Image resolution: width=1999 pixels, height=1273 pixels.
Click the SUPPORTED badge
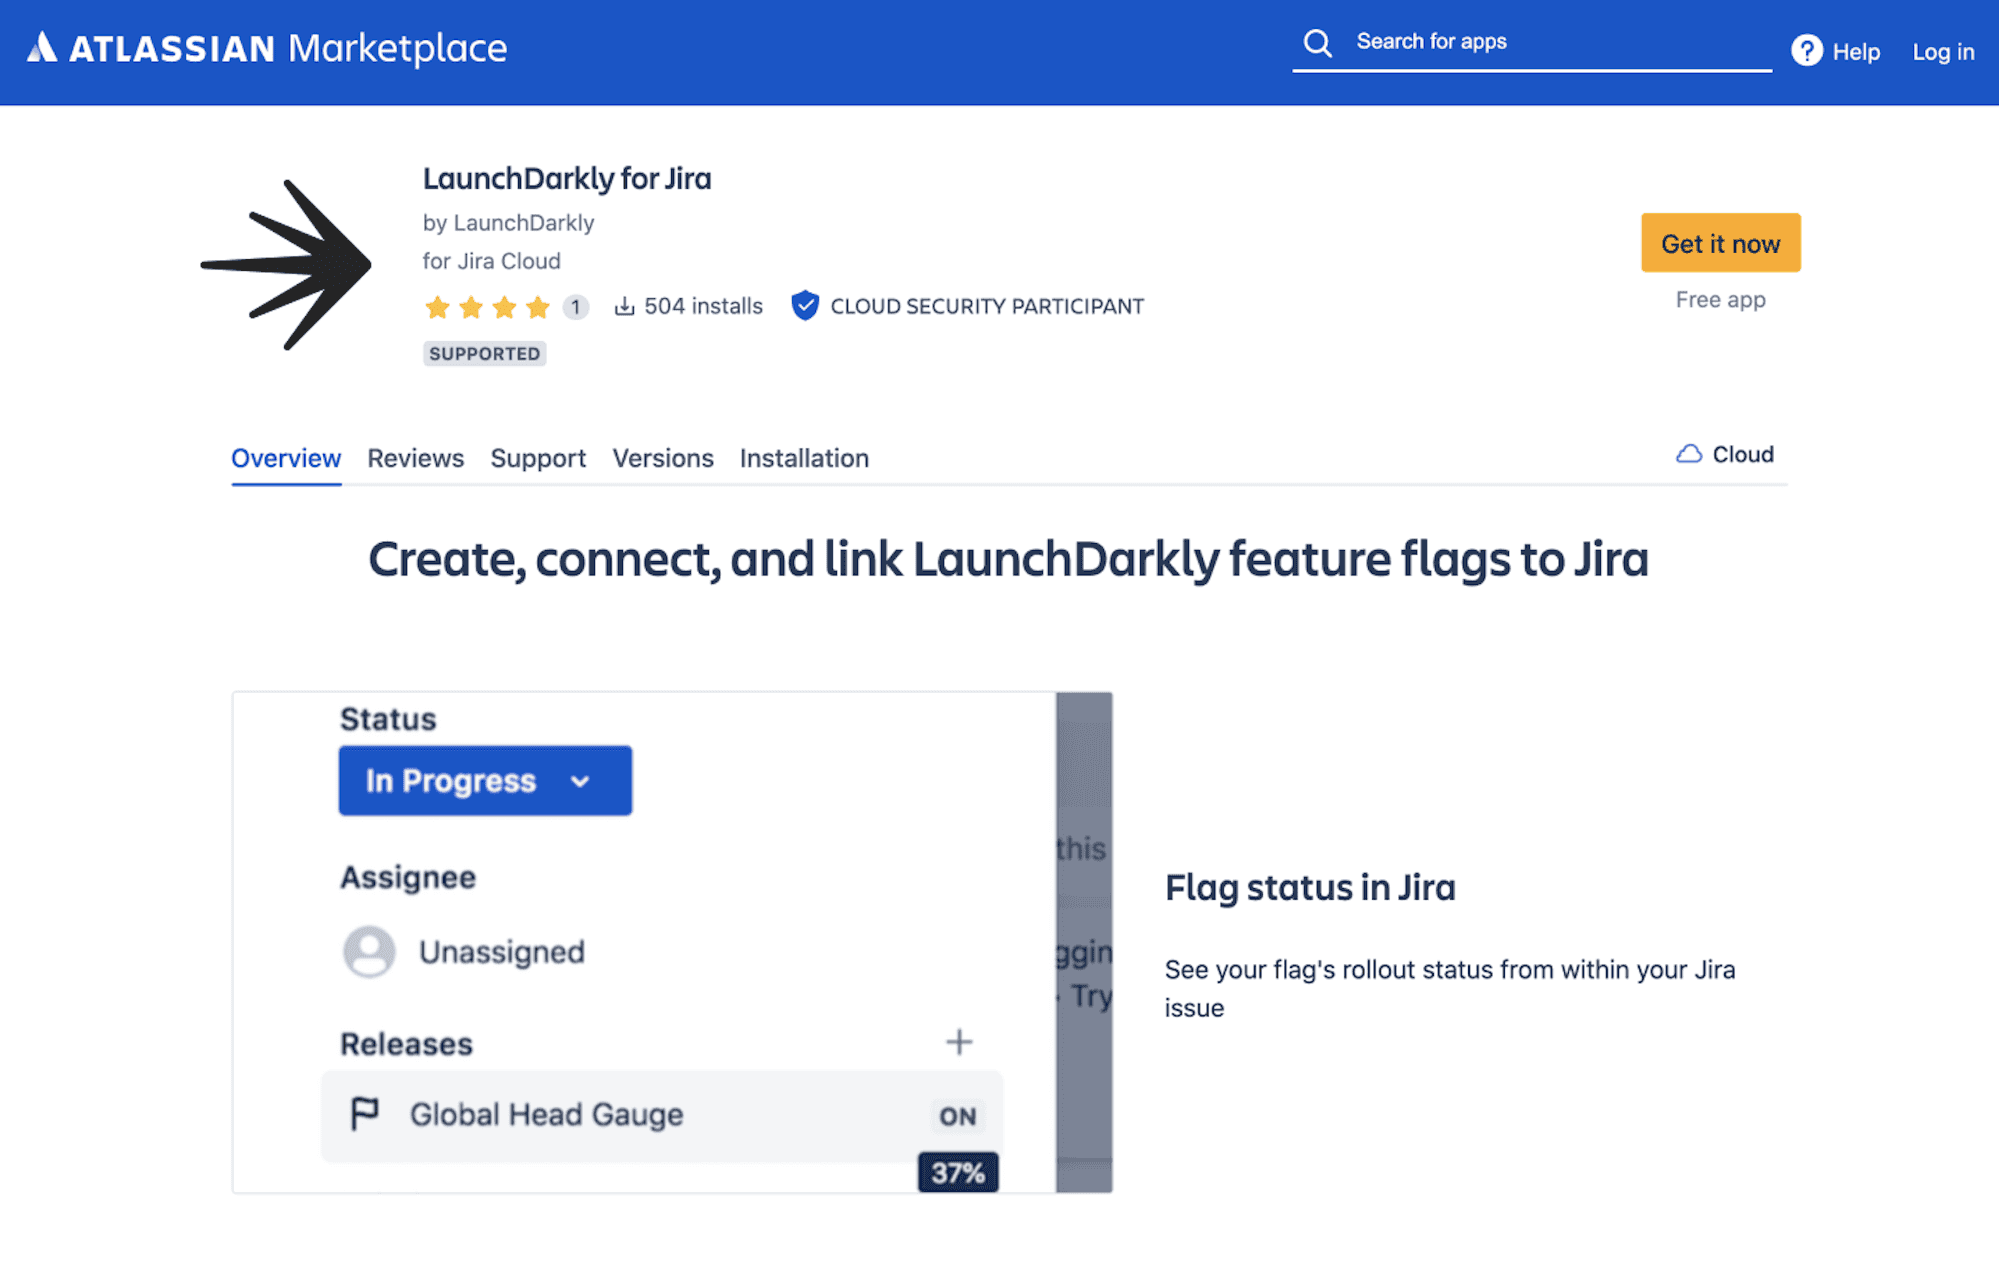[x=484, y=354]
